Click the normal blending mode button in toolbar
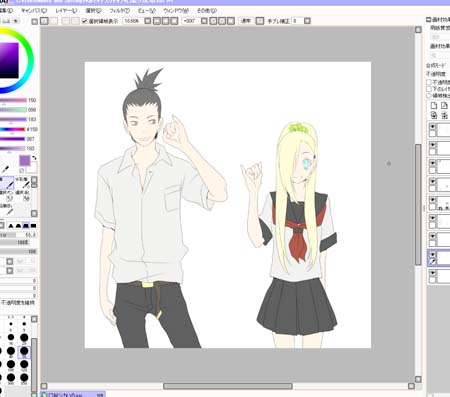The image size is (450, 397). click(246, 21)
